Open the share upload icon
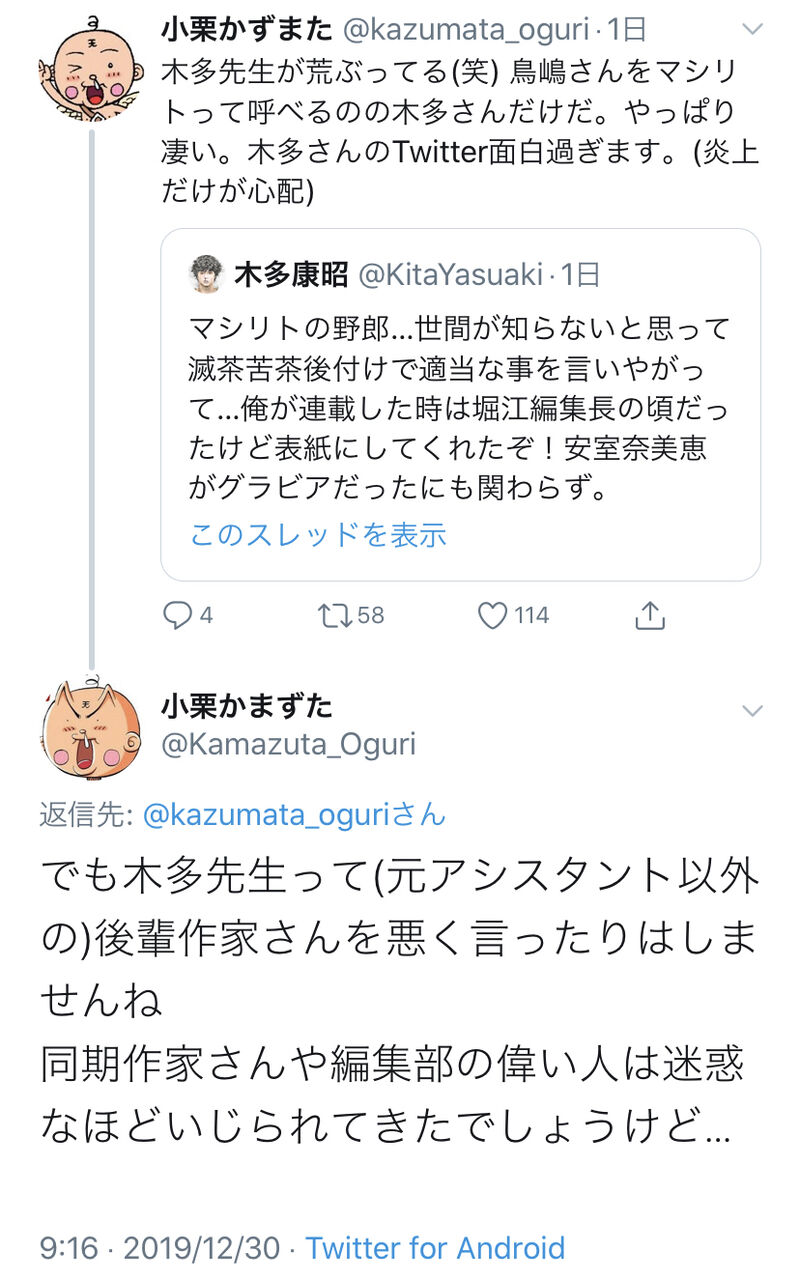Image resolution: width=800 pixels, height=1280 pixels. tap(650, 615)
